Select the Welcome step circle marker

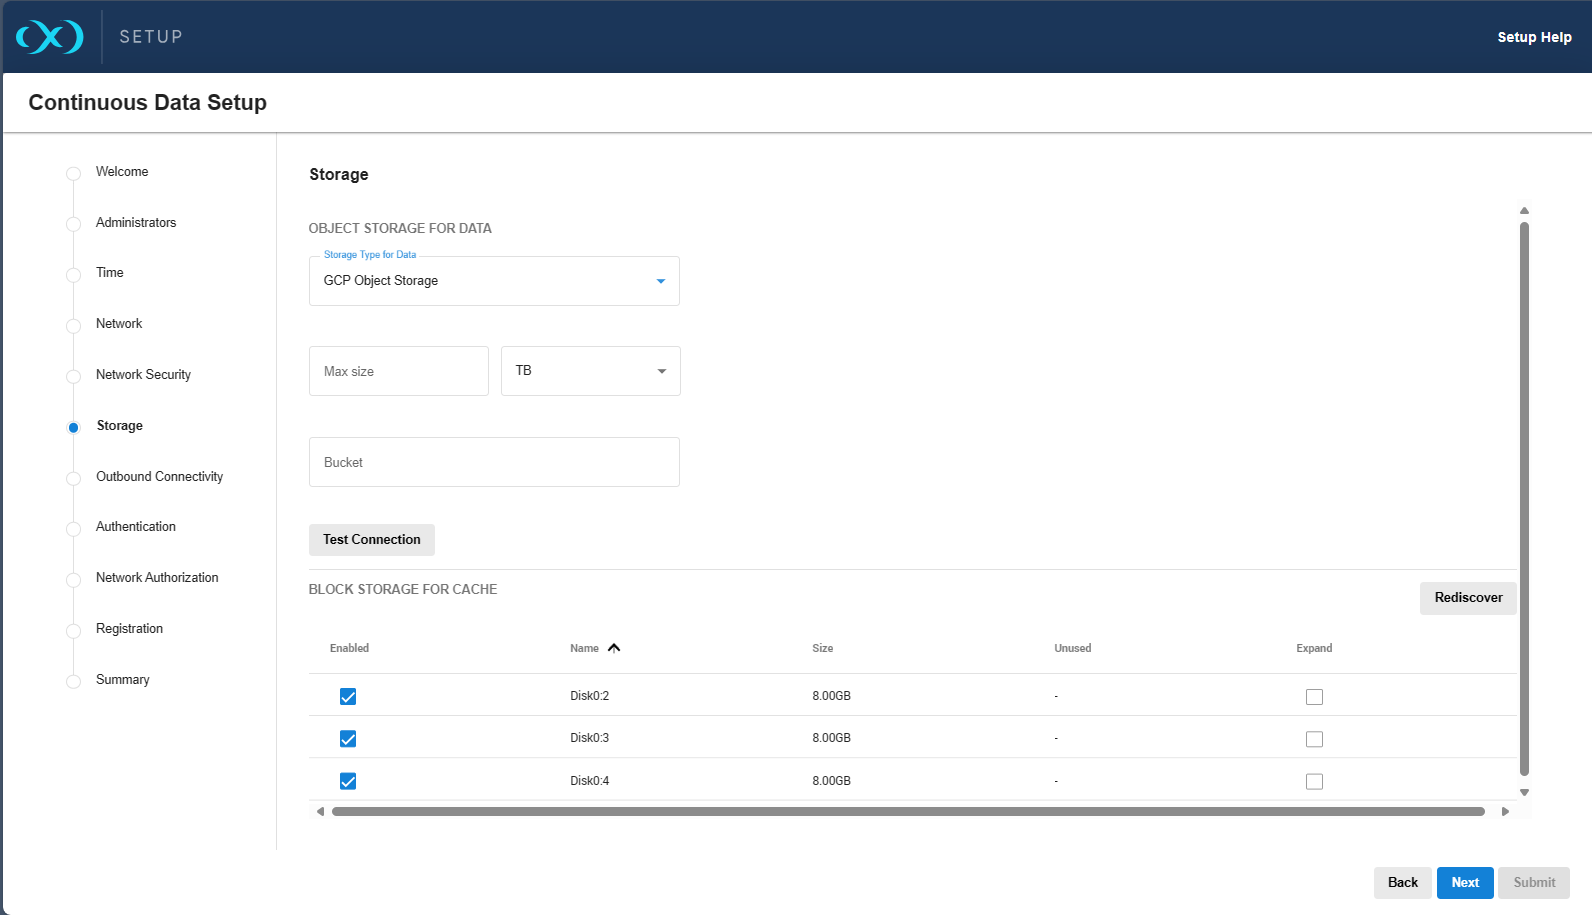[73, 173]
